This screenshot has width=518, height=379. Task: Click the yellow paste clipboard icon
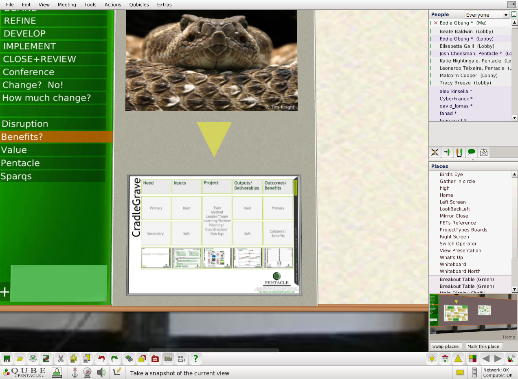pos(87,359)
